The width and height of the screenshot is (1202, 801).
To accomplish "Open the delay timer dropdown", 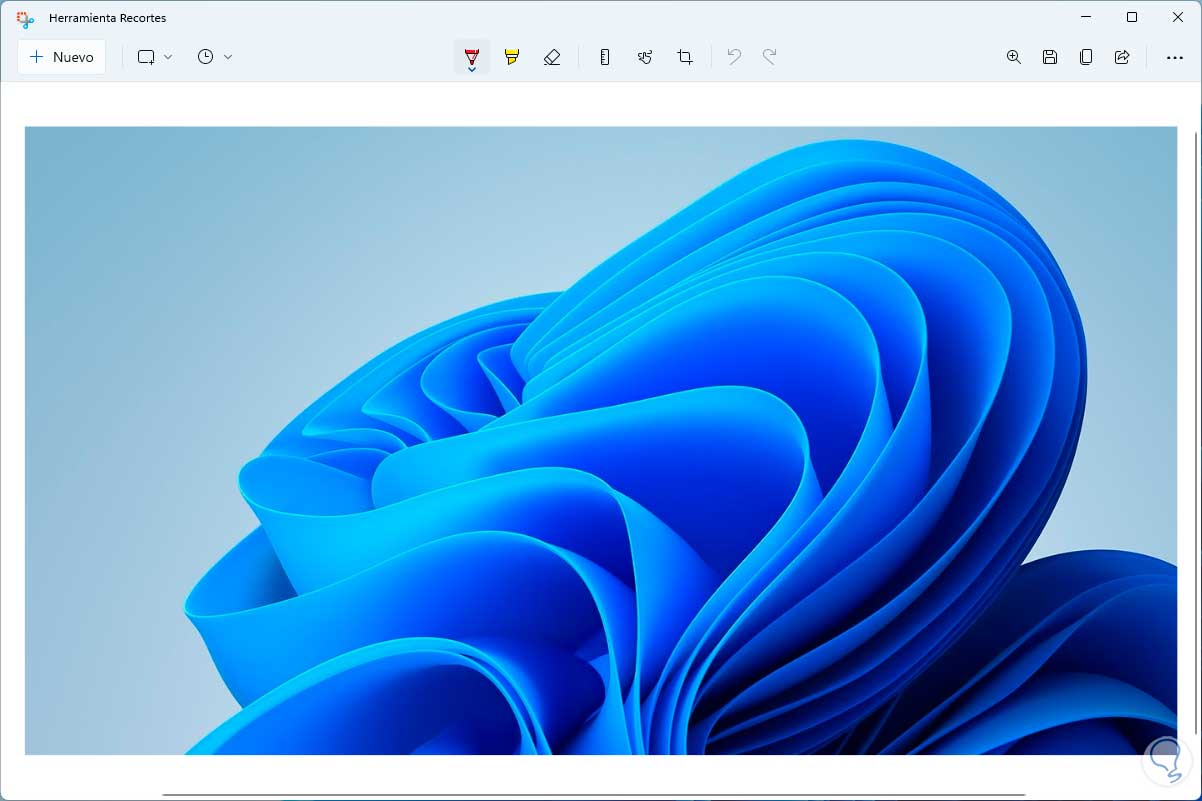I will point(215,57).
